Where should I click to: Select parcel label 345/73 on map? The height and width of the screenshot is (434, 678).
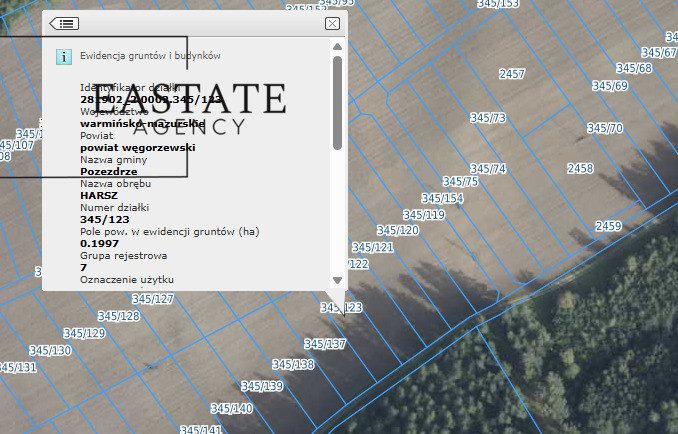[x=488, y=118]
